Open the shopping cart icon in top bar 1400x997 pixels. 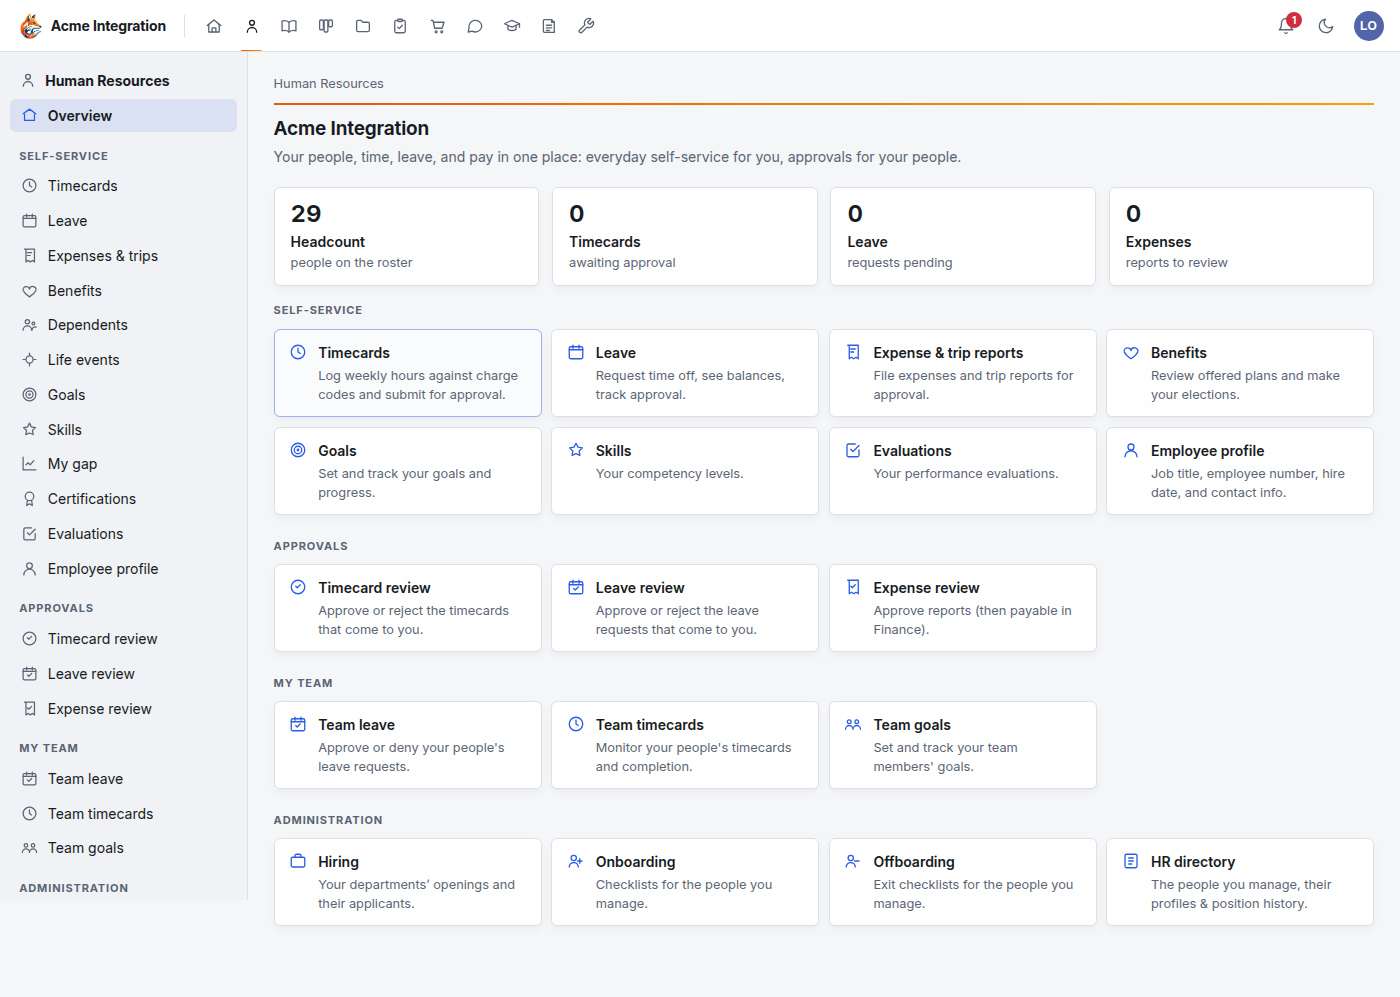[438, 26]
